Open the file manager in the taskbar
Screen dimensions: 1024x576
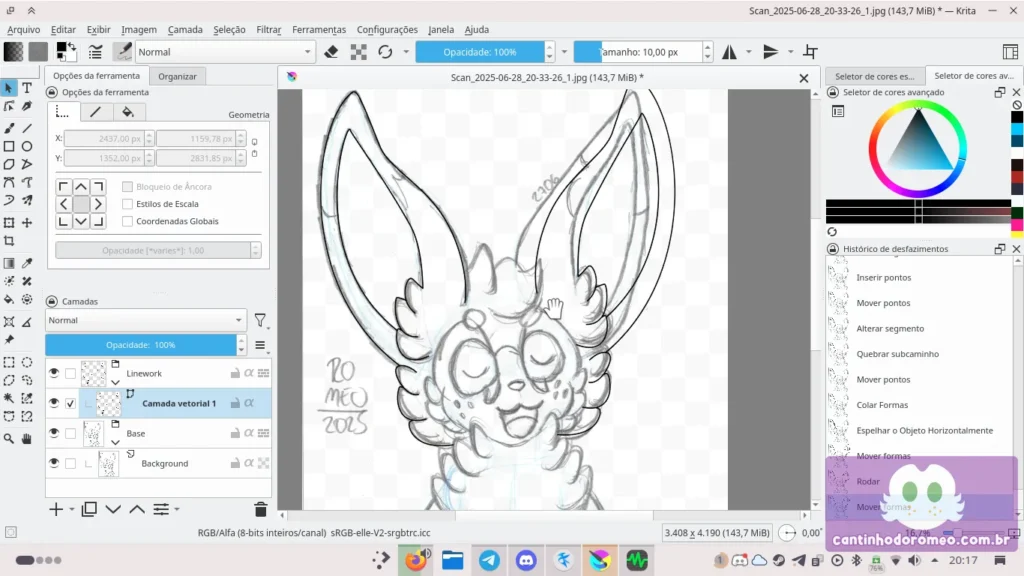tap(453, 560)
